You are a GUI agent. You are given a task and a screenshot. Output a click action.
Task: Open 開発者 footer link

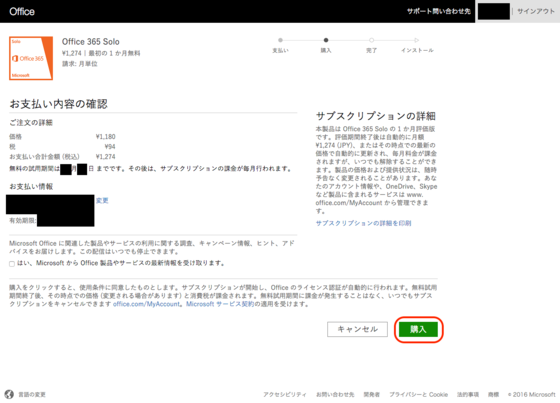(x=371, y=395)
